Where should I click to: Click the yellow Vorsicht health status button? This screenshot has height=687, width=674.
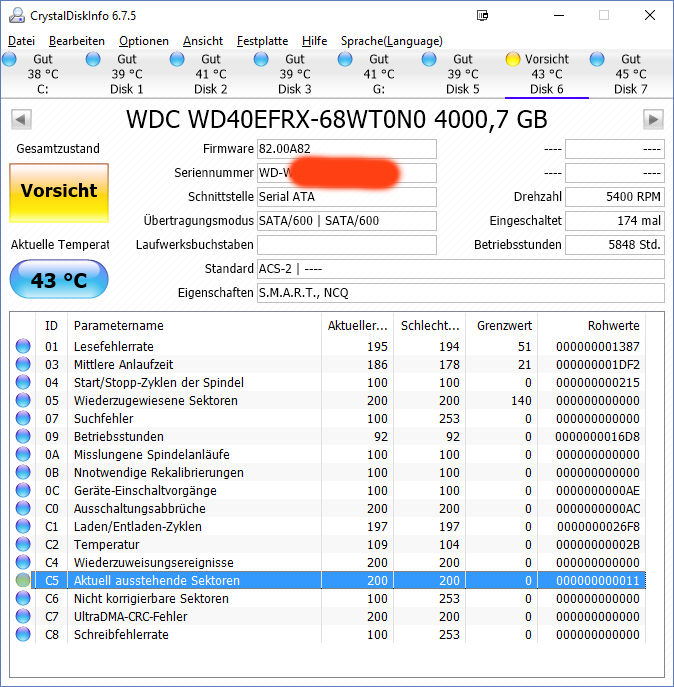point(59,193)
